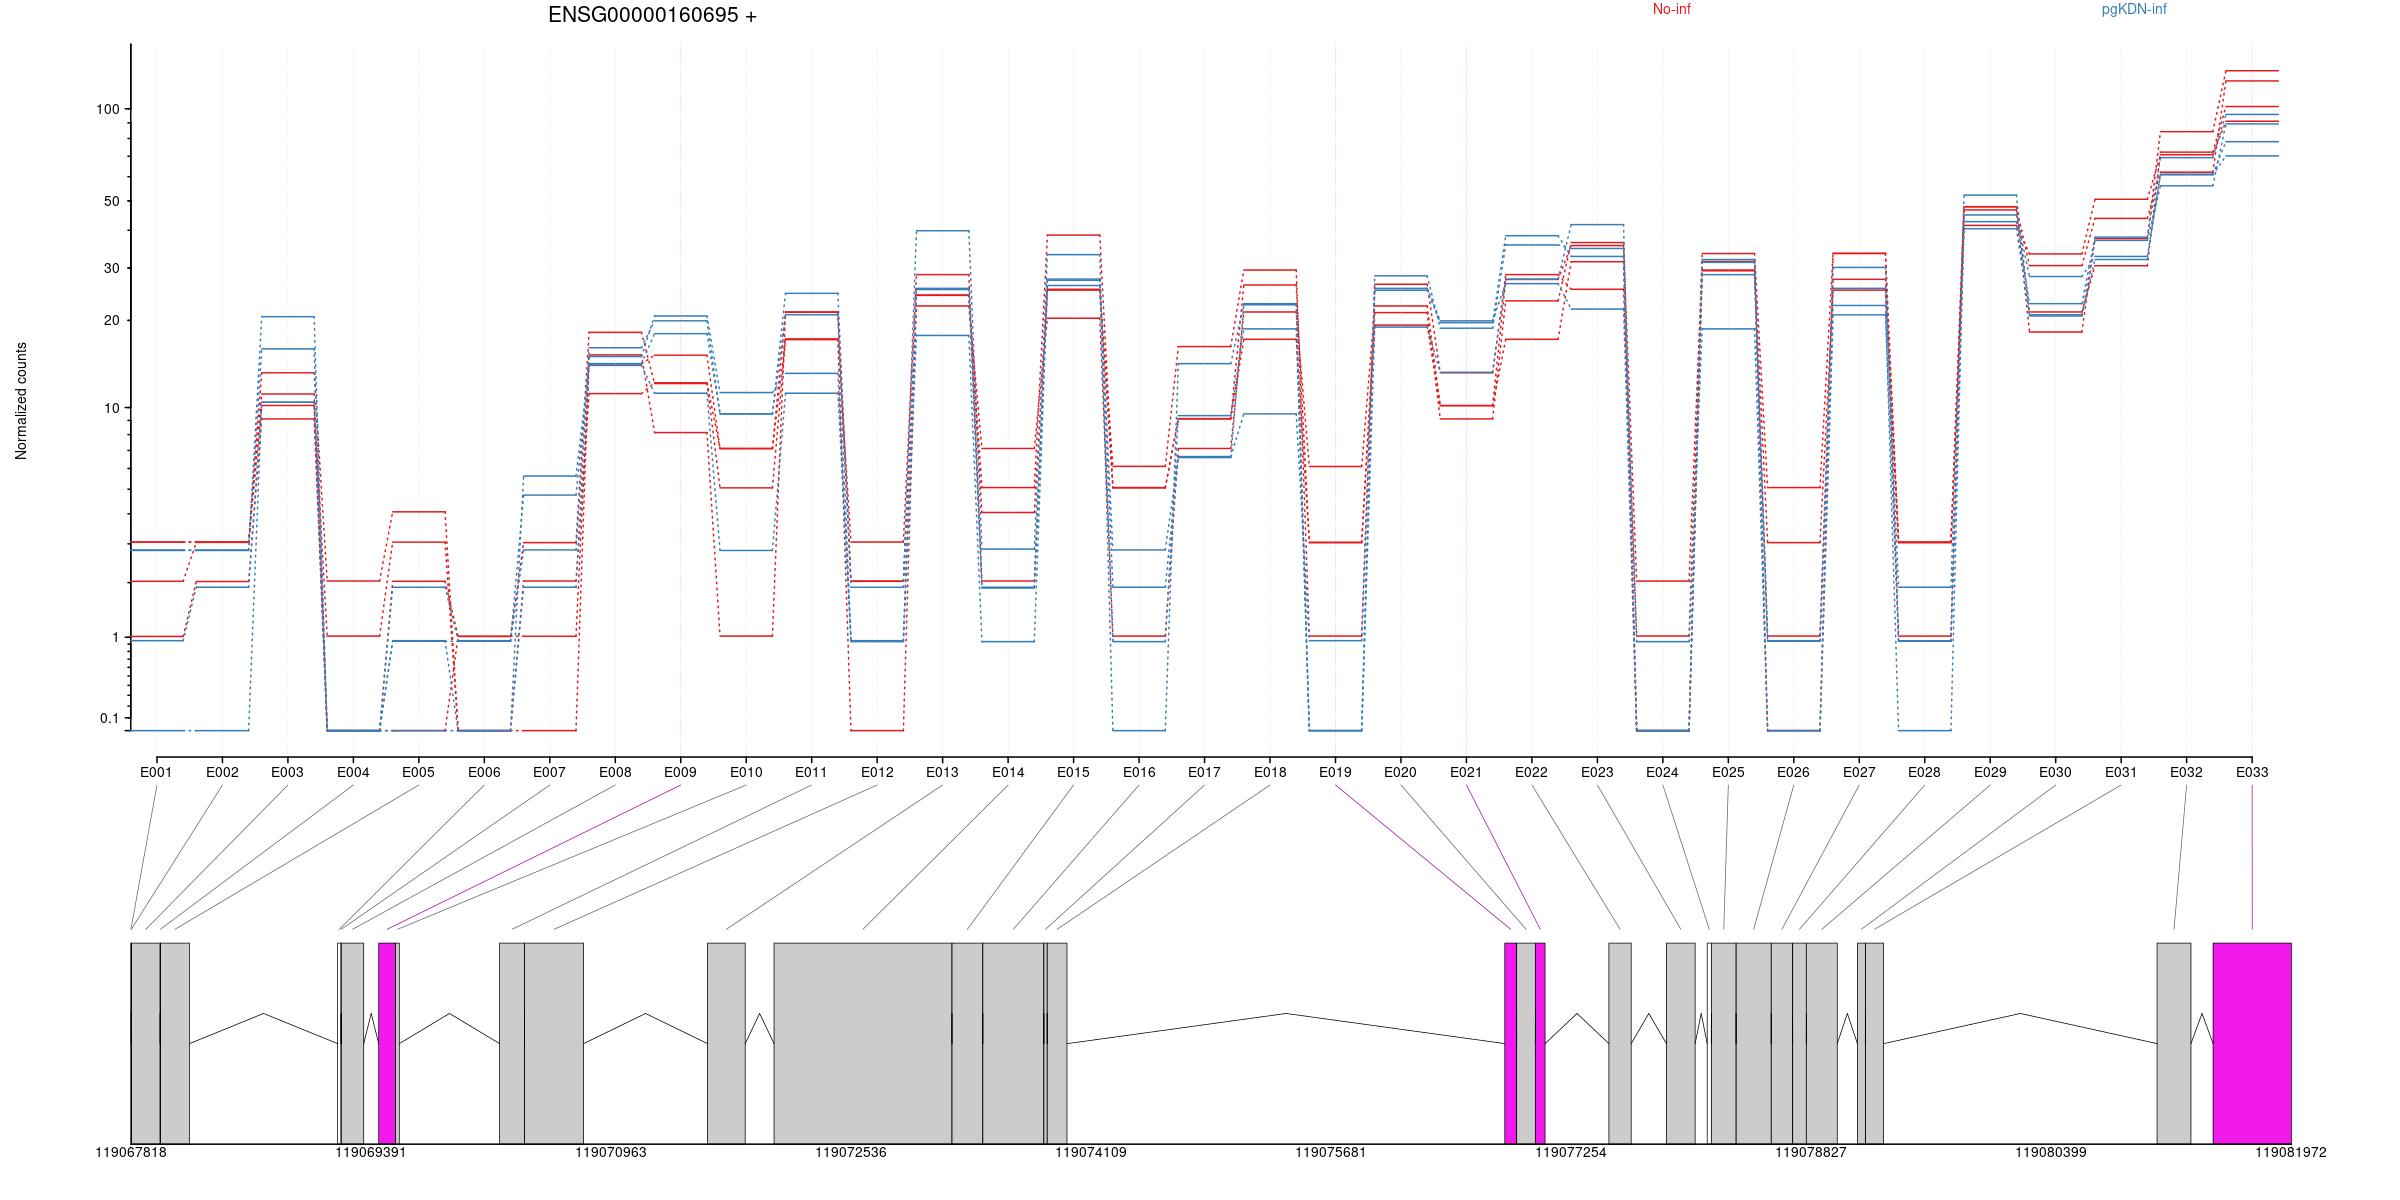Select exon label E014
This screenshot has height=1200, width=2400.
coord(1008,772)
